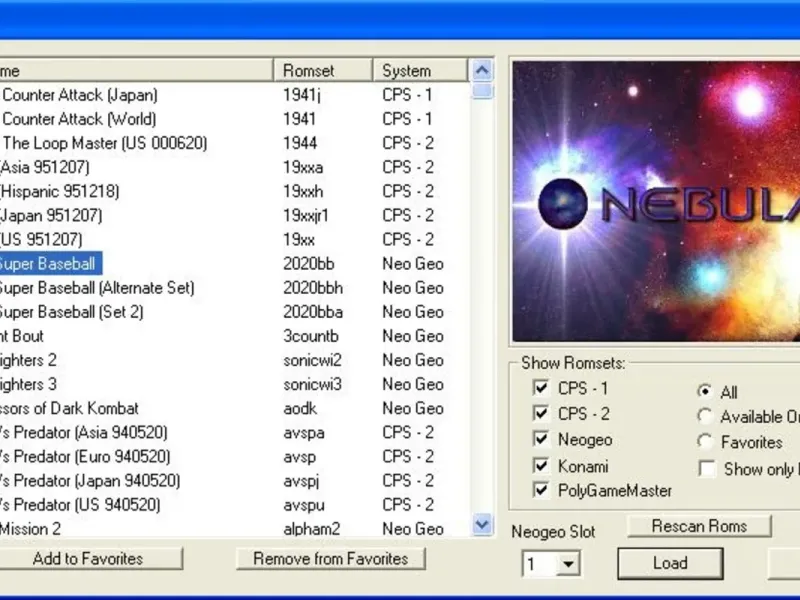The width and height of the screenshot is (800, 600).
Task: Toggle the PolyGameMaster checkbox
Action: click(541, 490)
